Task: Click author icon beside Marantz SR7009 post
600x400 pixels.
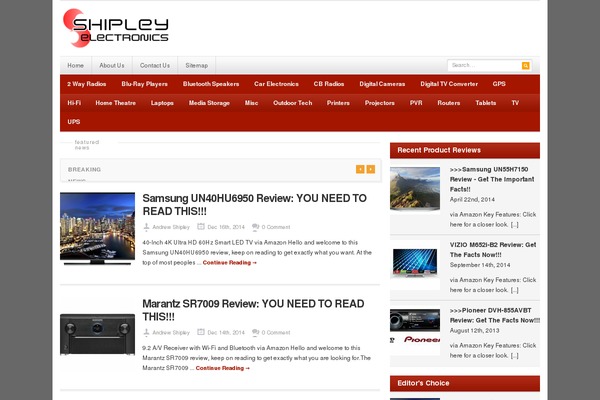Action: 146,332
